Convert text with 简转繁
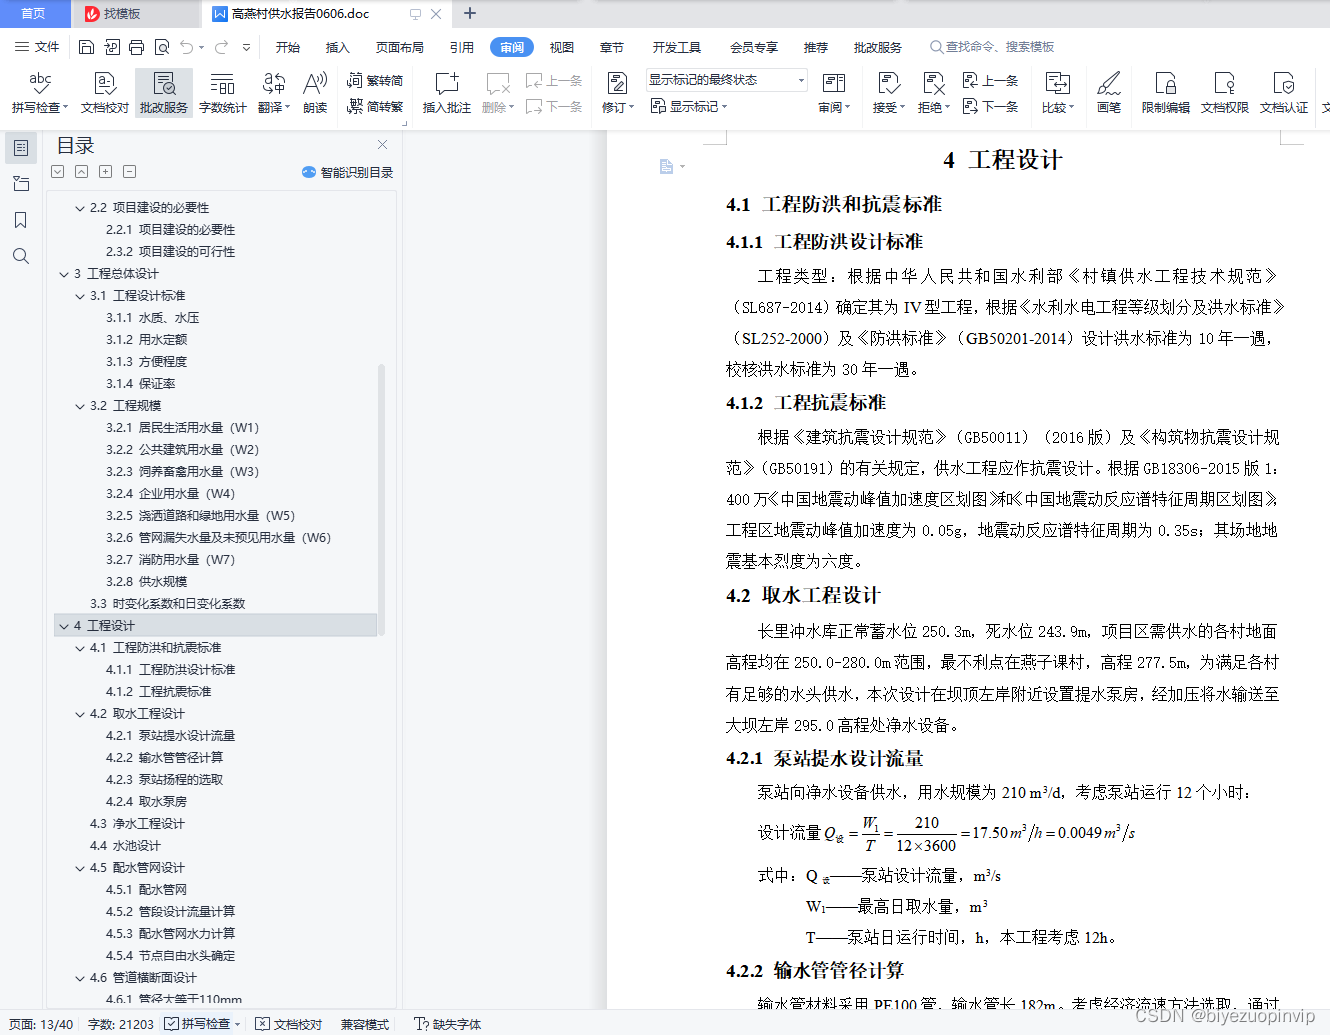1330x1035 pixels. [375, 106]
